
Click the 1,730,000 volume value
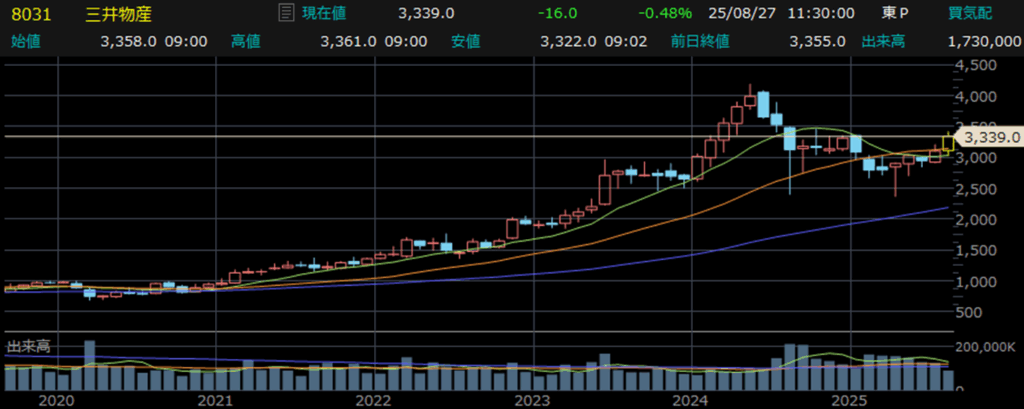pos(983,41)
